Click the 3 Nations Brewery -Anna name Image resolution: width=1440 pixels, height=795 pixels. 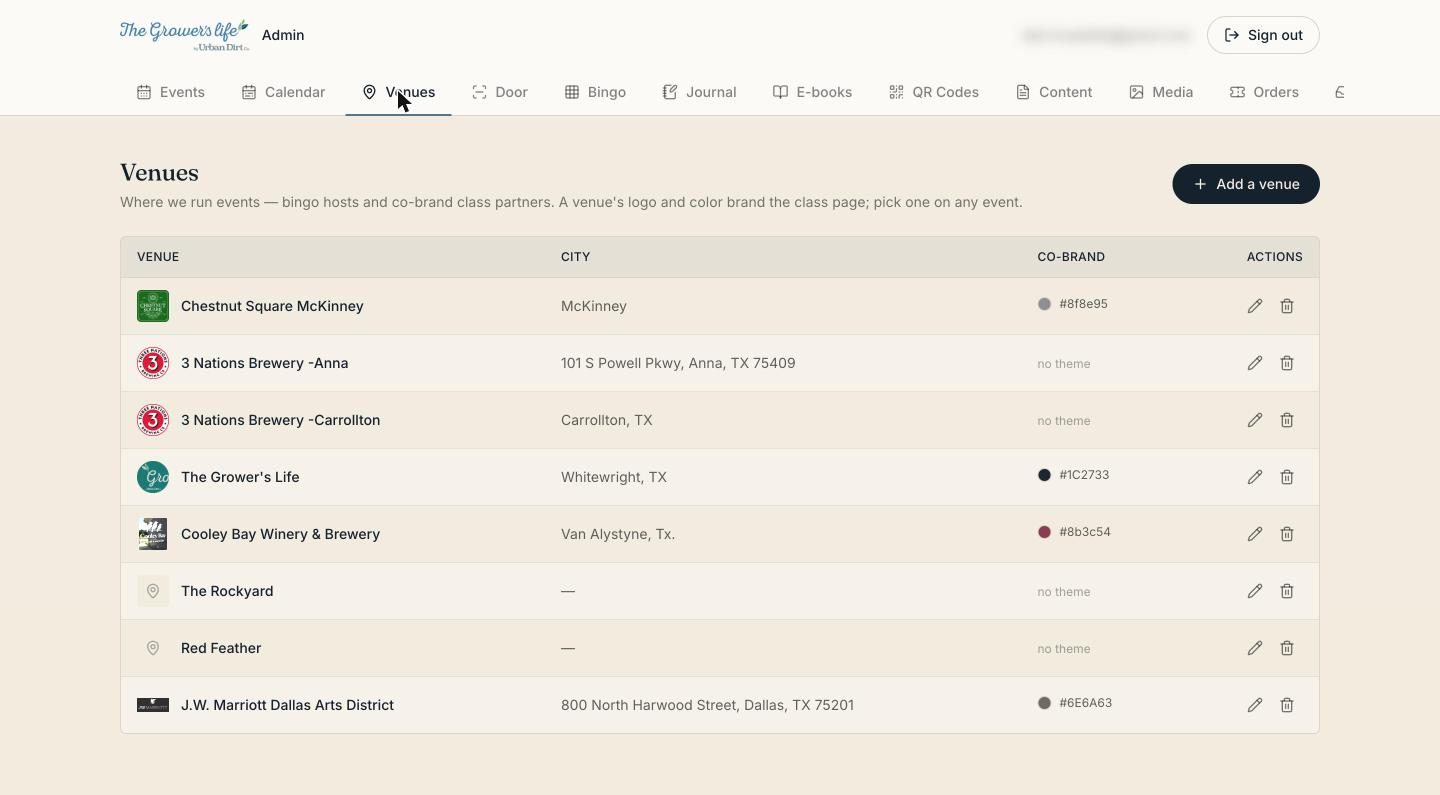pyautogui.click(x=265, y=363)
